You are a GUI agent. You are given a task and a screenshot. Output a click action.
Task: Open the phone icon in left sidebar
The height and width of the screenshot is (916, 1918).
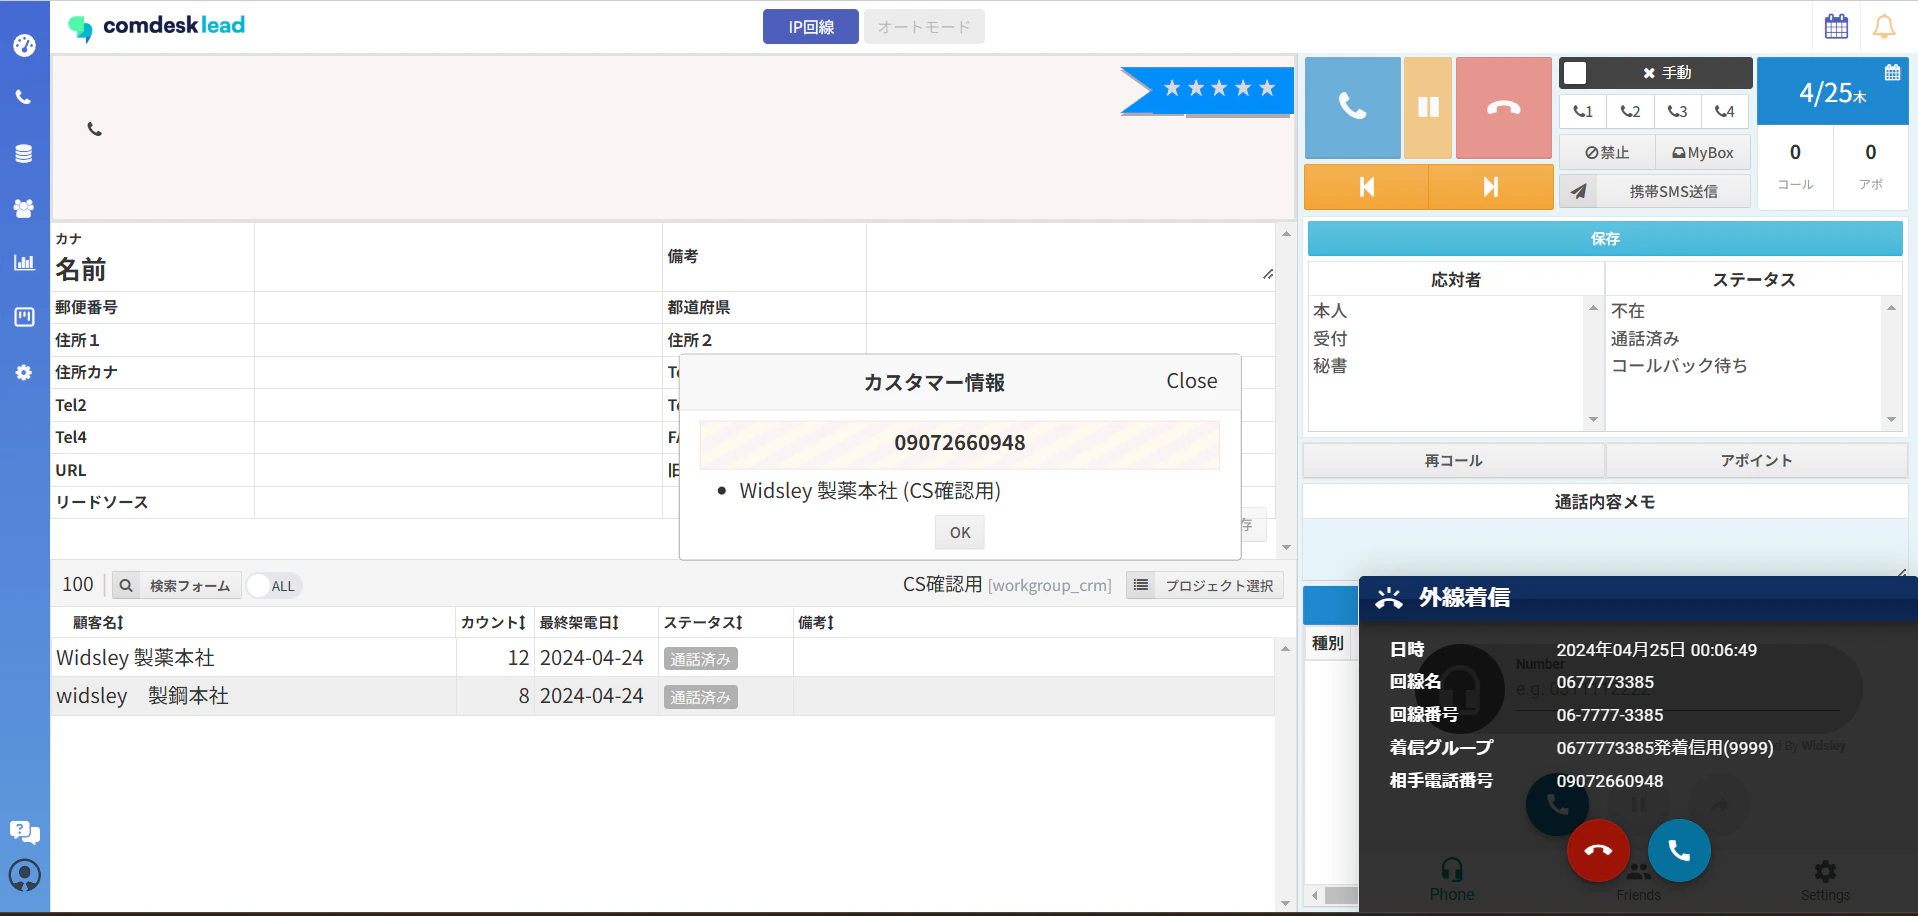(24, 98)
